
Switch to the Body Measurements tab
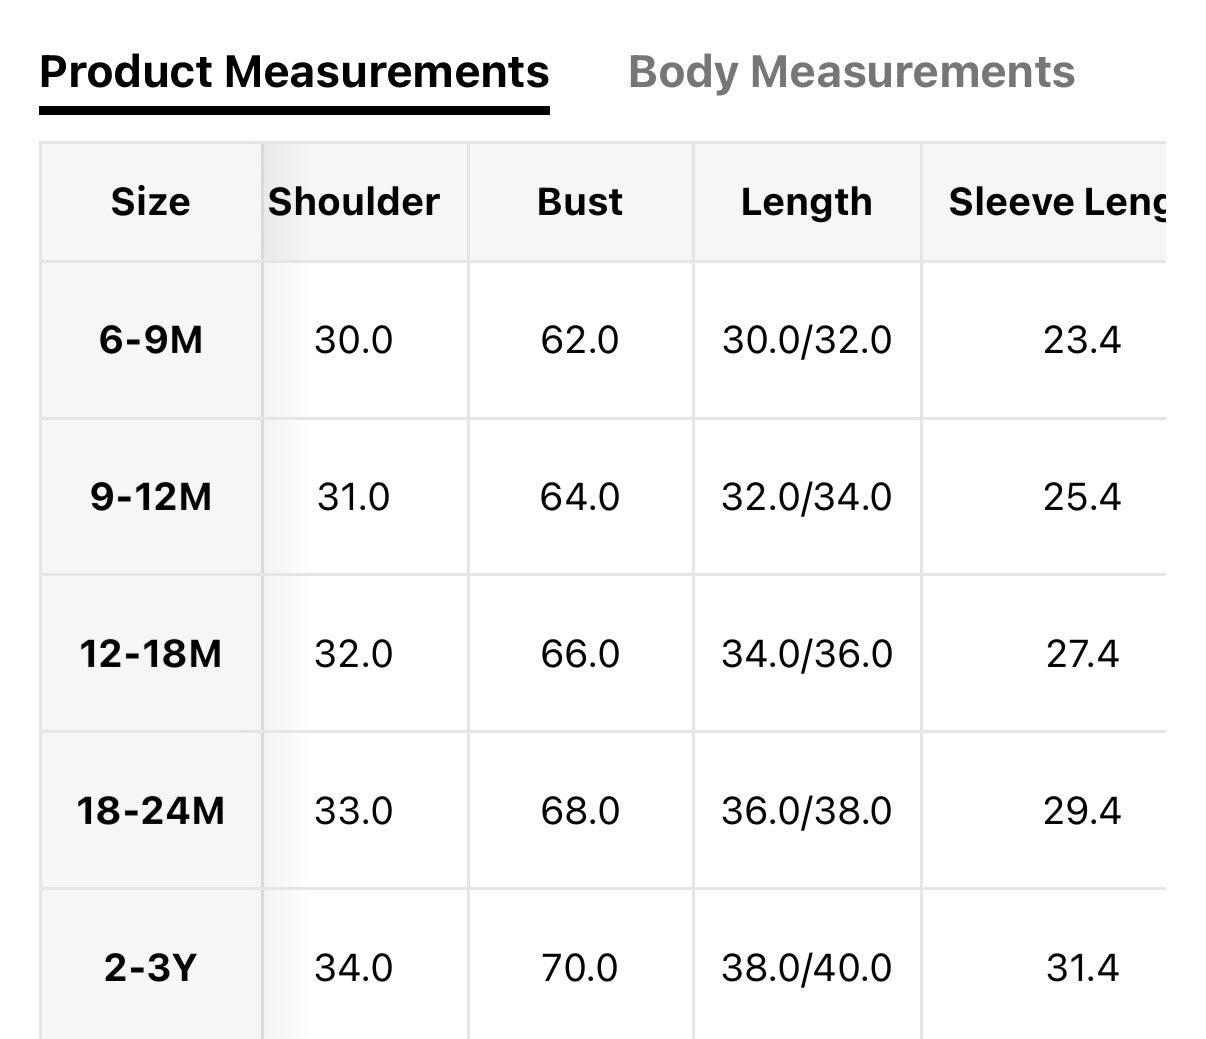click(x=851, y=72)
